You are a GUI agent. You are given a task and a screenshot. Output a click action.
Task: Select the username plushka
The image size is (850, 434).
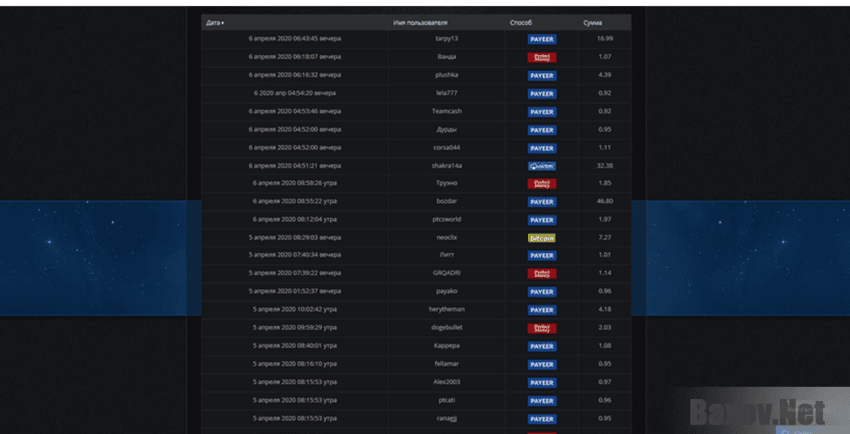pyautogui.click(x=446, y=75)
